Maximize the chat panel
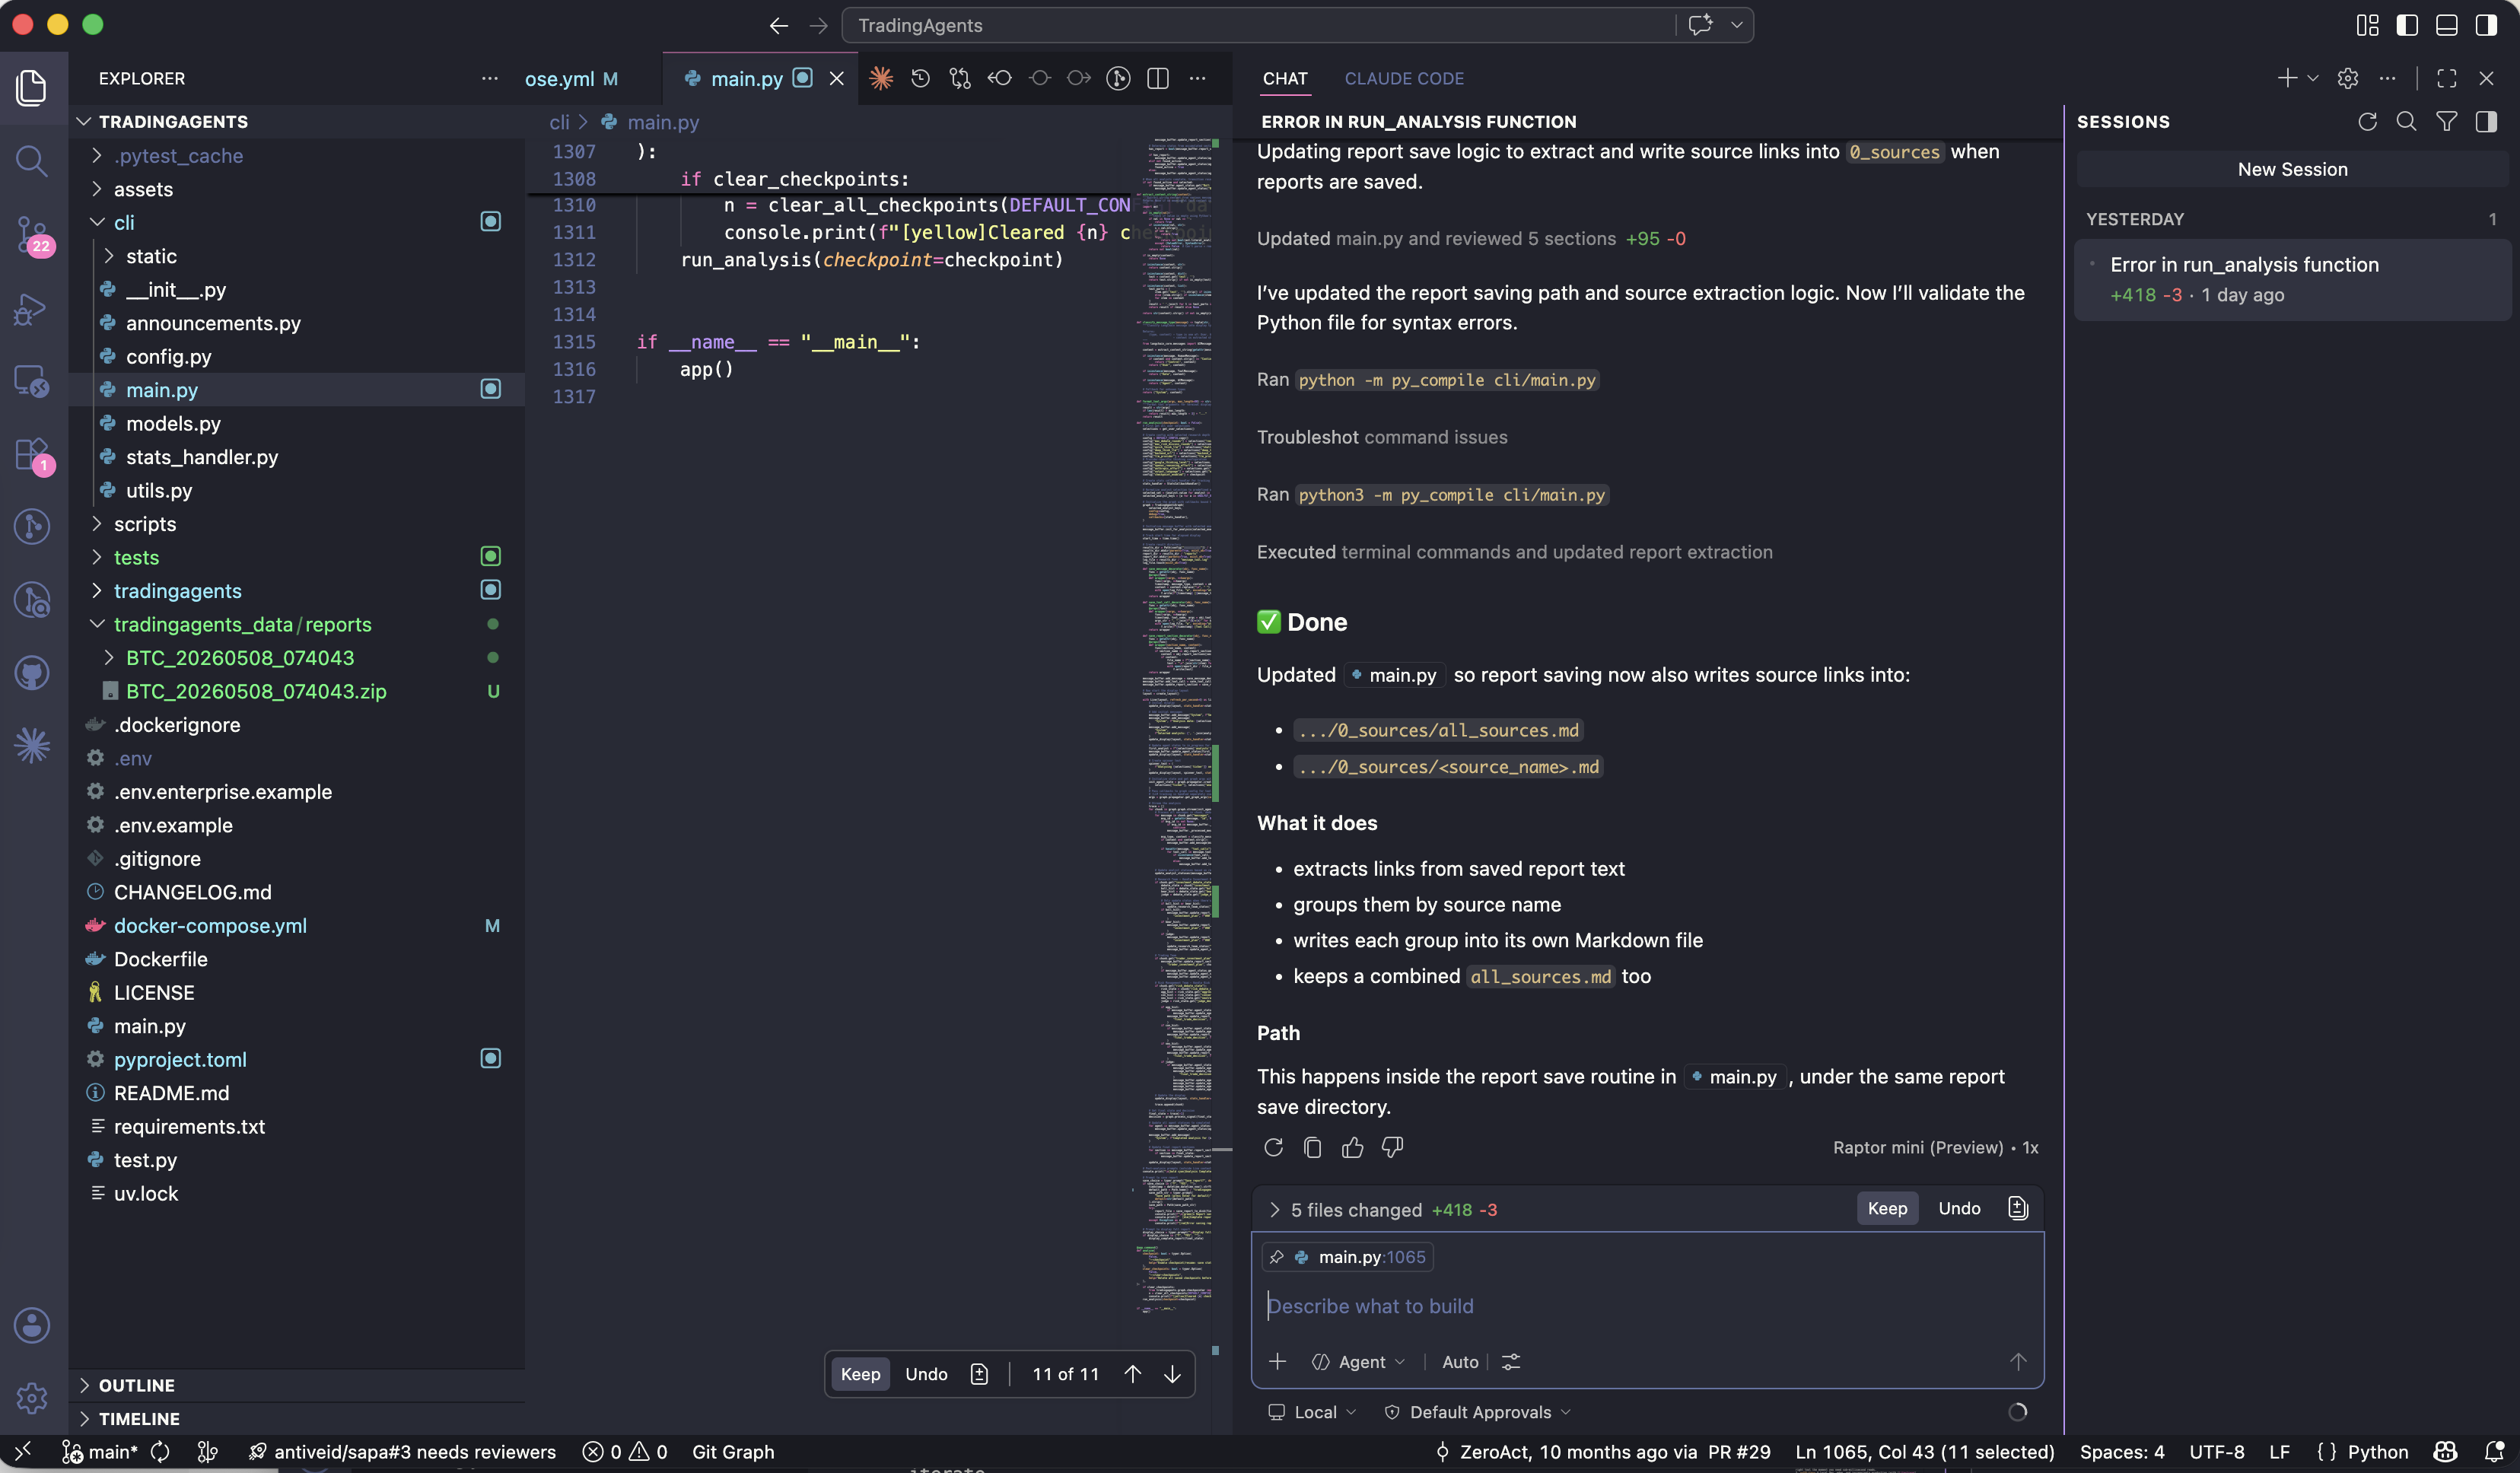Image resolution: width=2520 pixels, height=1473 pixels. pyautogui.click(x=2447, y=78)
